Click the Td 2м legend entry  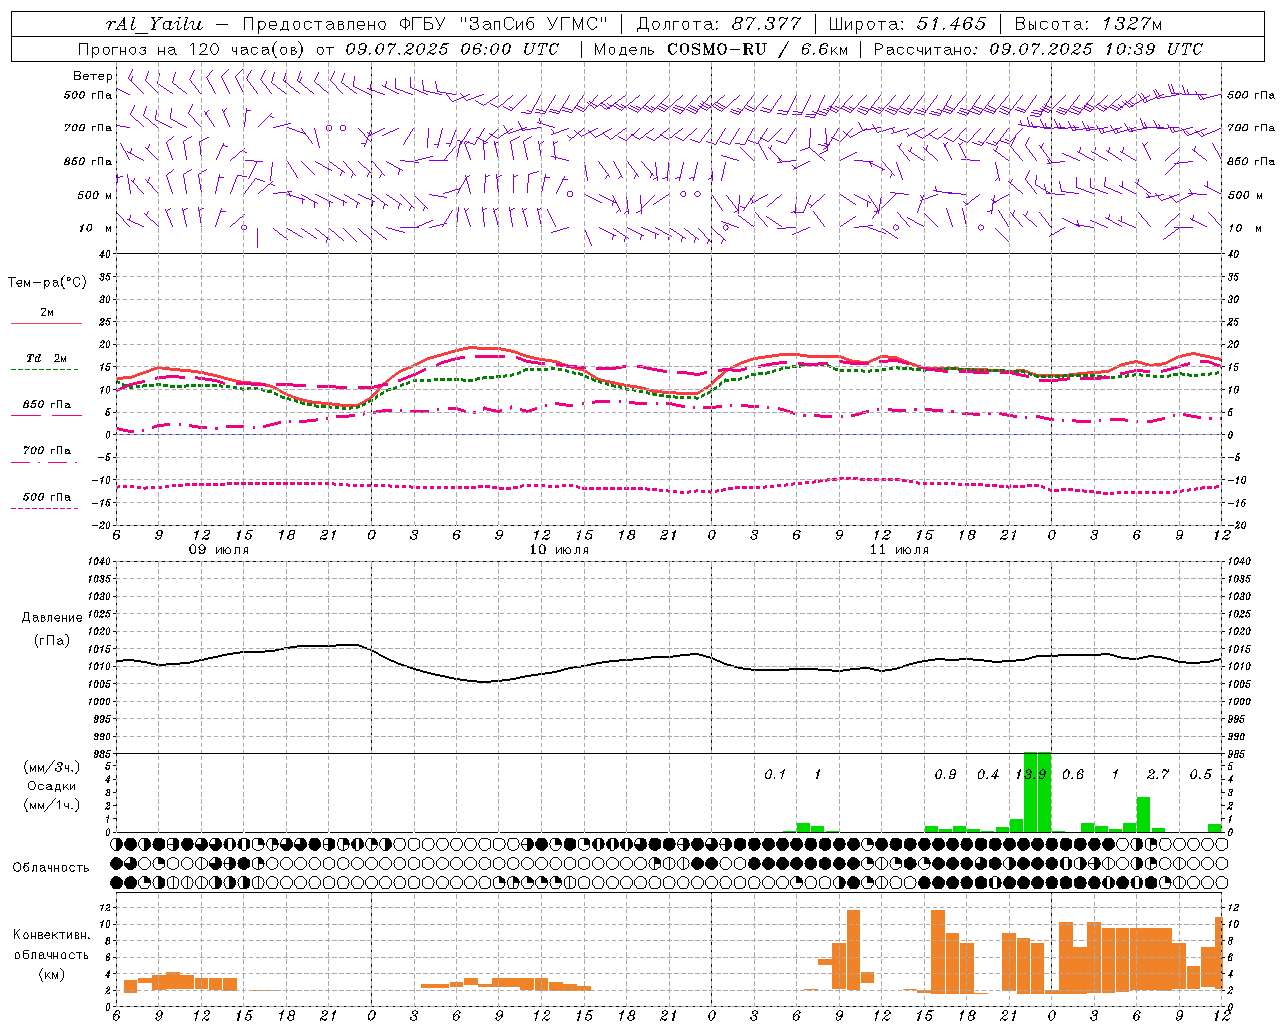46,358
